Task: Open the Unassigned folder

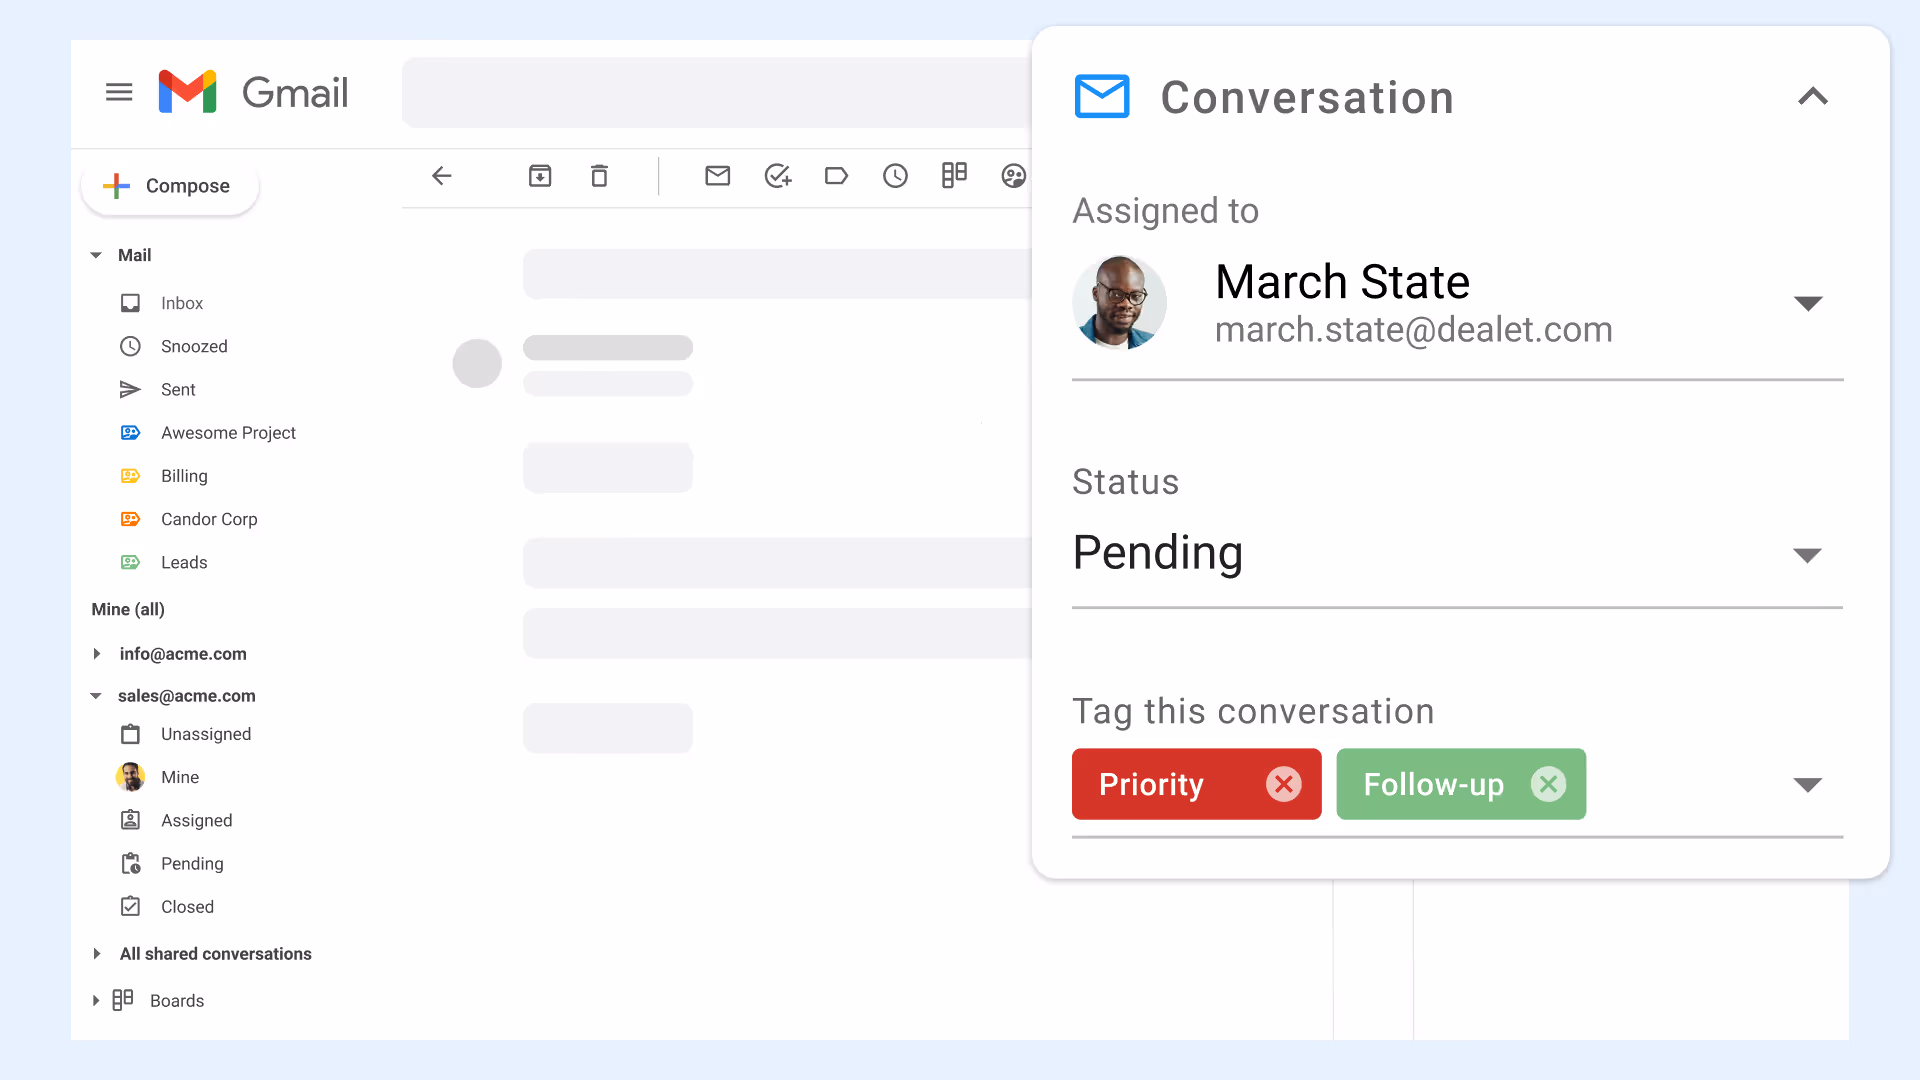Action: coord(205,734)
